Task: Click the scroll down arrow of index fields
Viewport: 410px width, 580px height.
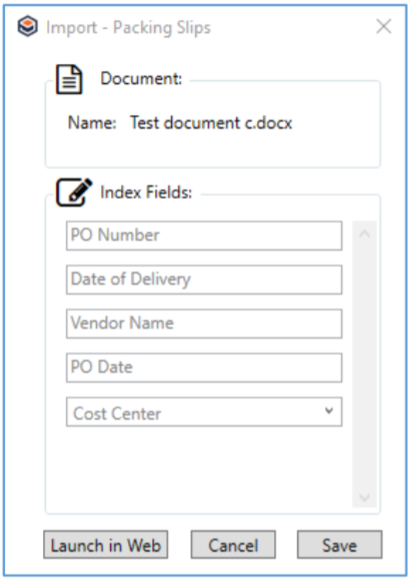Action: point(364,497)
